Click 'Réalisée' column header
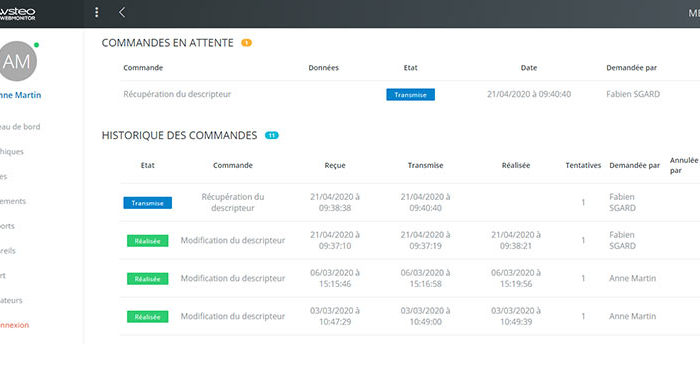 tap(516, 165)
